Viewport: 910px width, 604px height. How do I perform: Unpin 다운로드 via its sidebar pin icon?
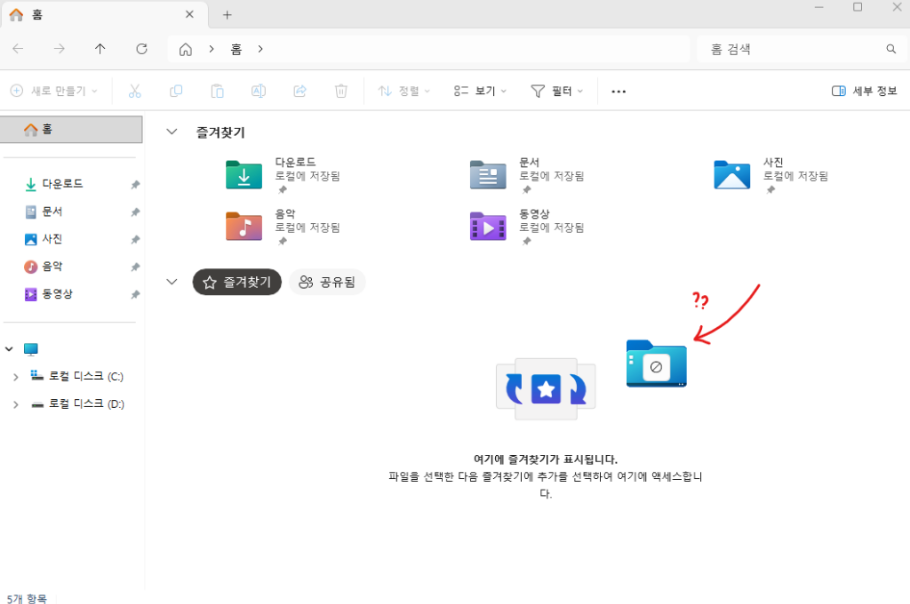click(135, 185)
